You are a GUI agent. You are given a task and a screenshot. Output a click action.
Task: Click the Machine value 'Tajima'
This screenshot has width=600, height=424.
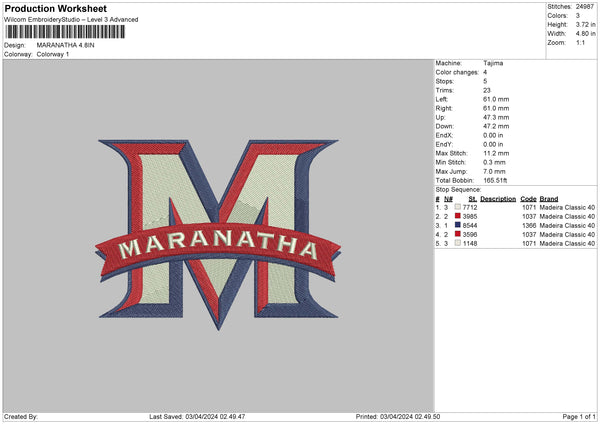493,63
